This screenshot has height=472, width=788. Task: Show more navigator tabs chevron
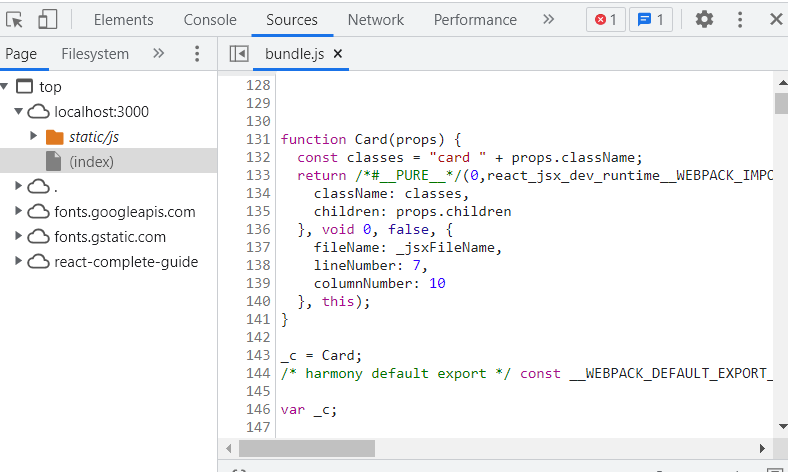pos(159,53)
